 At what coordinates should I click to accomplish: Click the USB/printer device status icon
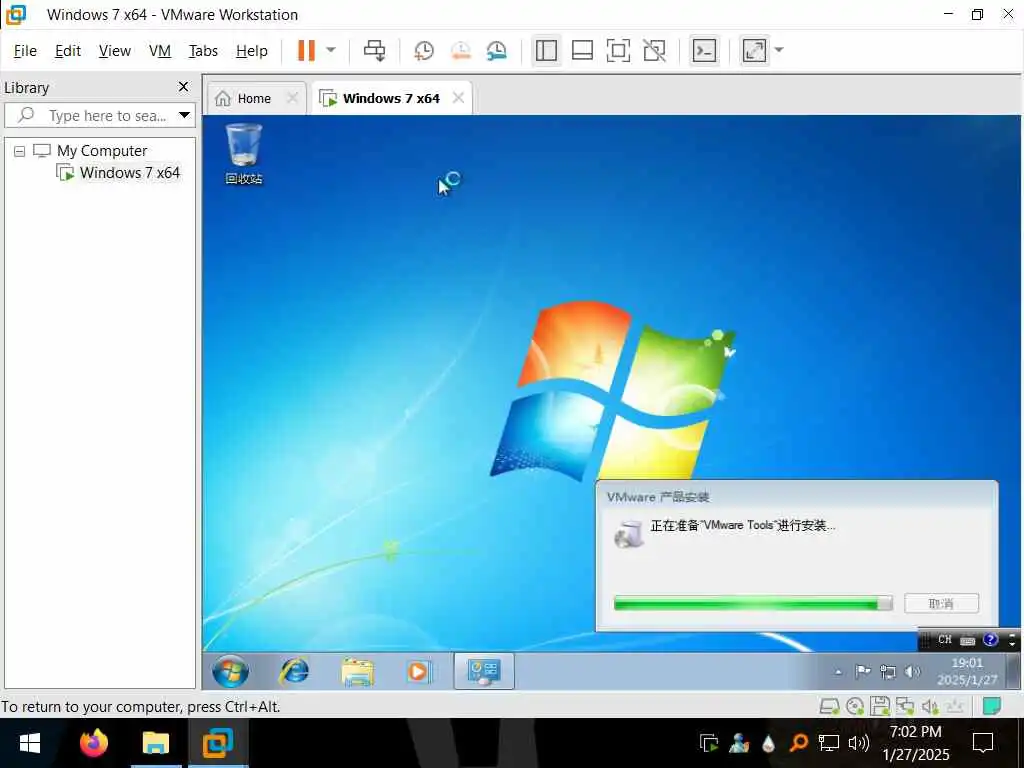tap(954, 707)
